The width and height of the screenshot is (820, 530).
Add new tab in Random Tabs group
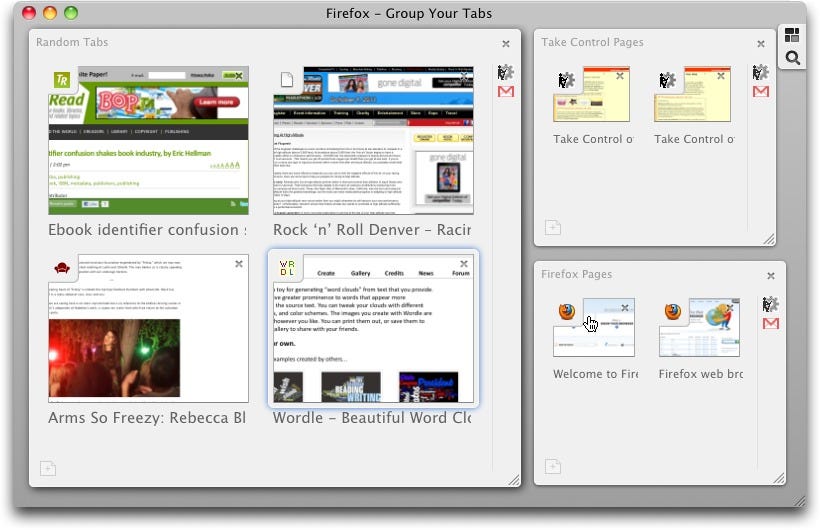point(48,468)
